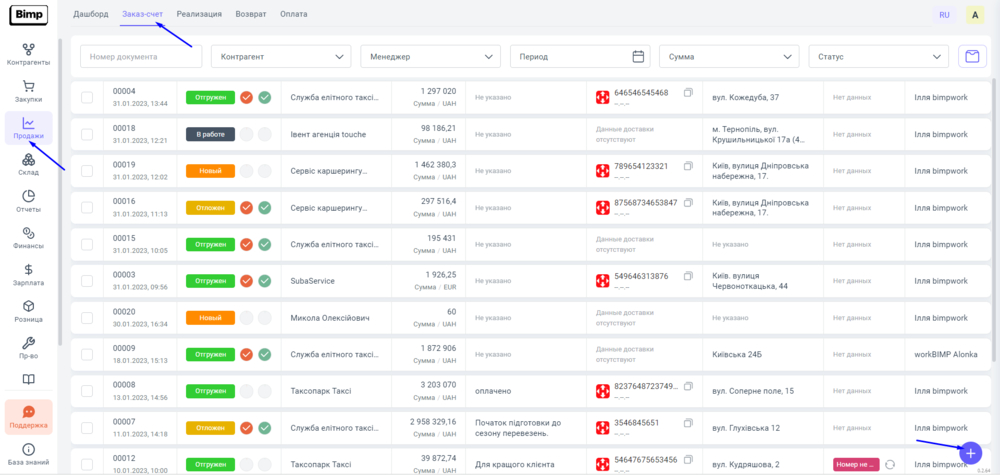Switch to the Реализация tab
Screen dimensions: 1000x475
click(199, 14)
